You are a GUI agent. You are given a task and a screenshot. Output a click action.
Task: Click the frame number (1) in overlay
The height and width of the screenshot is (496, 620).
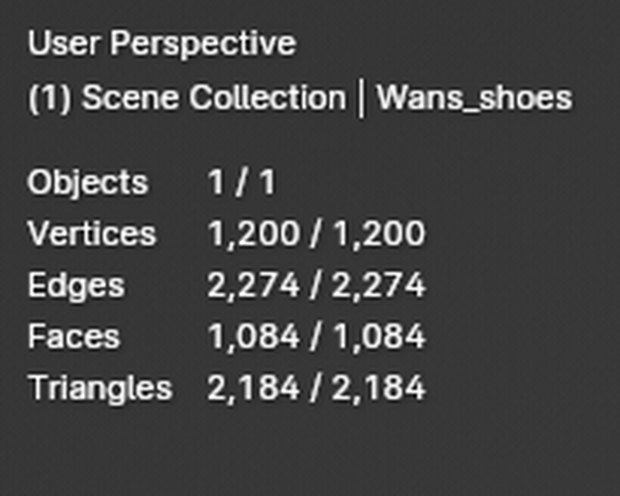point(50,98)
